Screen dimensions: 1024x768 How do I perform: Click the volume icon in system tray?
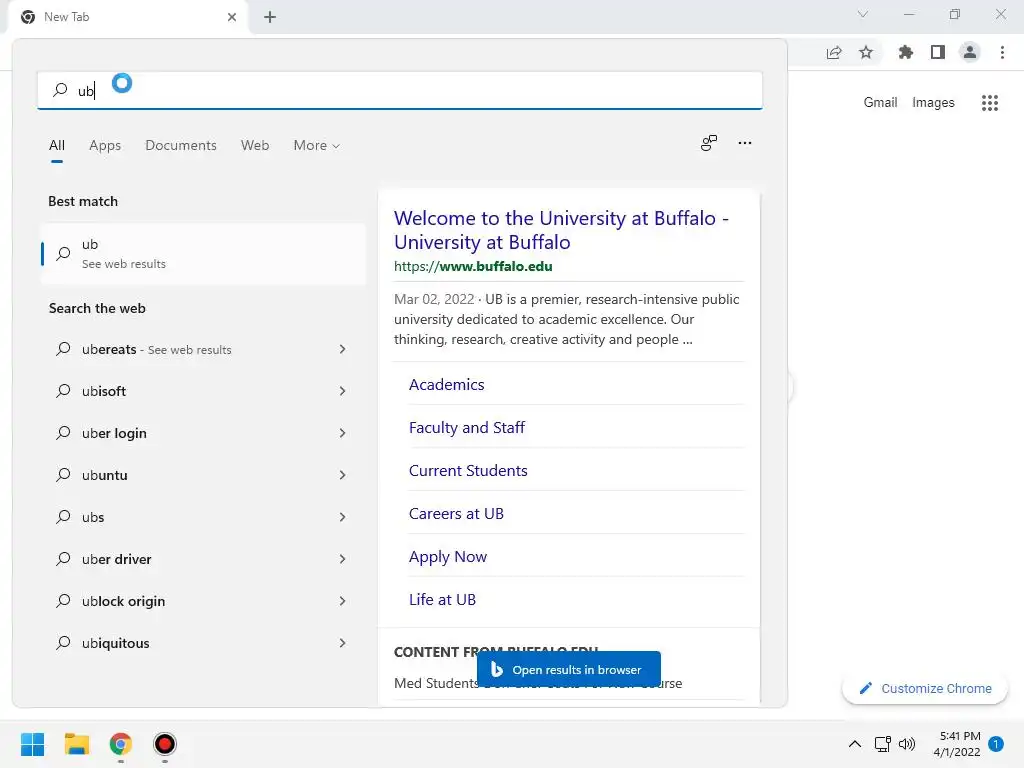[x=907, y=744]
